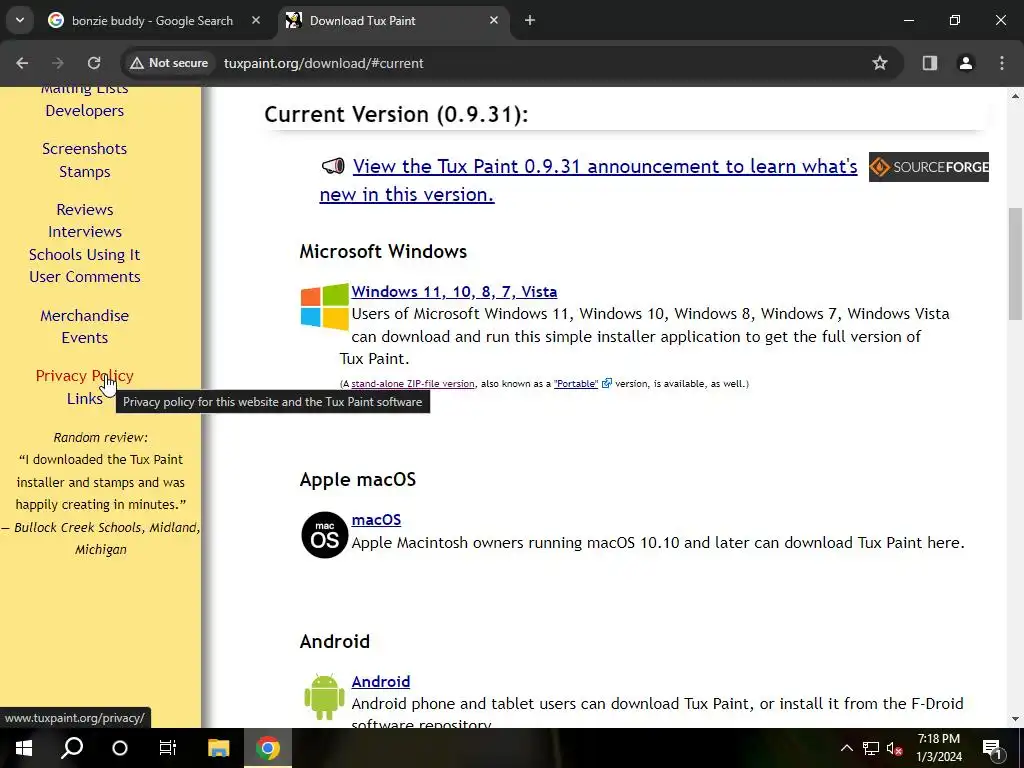Click the macOS logo icon
Image resolution: width=1024 pixels, height=768 pixels.
point(325,535)
